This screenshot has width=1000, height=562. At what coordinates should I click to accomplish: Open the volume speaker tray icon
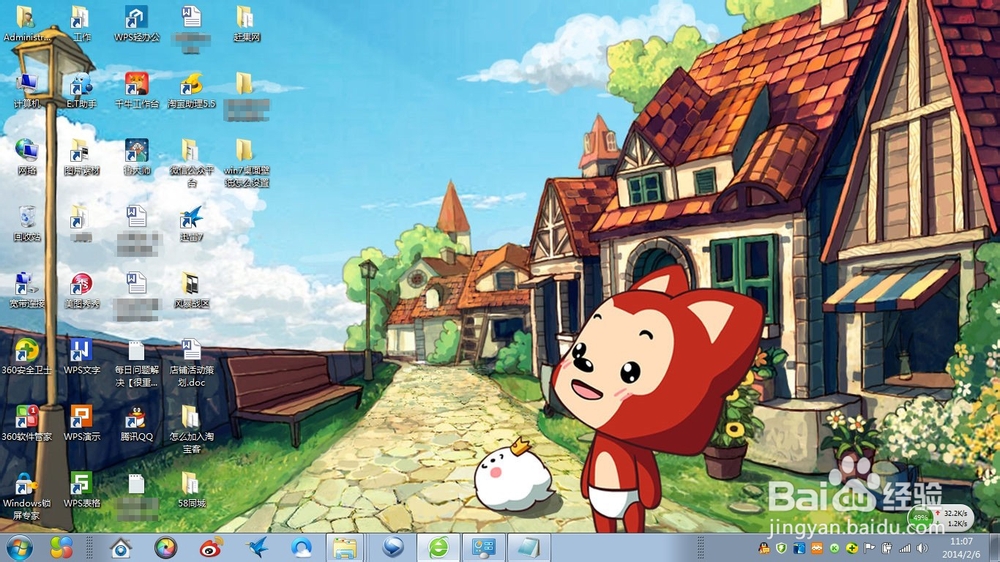click(922, 549)
